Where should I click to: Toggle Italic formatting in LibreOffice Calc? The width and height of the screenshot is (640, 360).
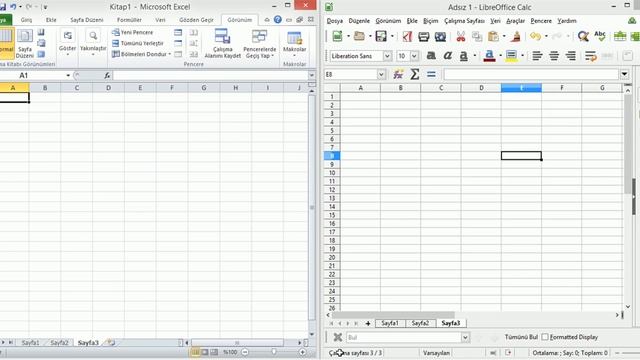coord(447,56)
